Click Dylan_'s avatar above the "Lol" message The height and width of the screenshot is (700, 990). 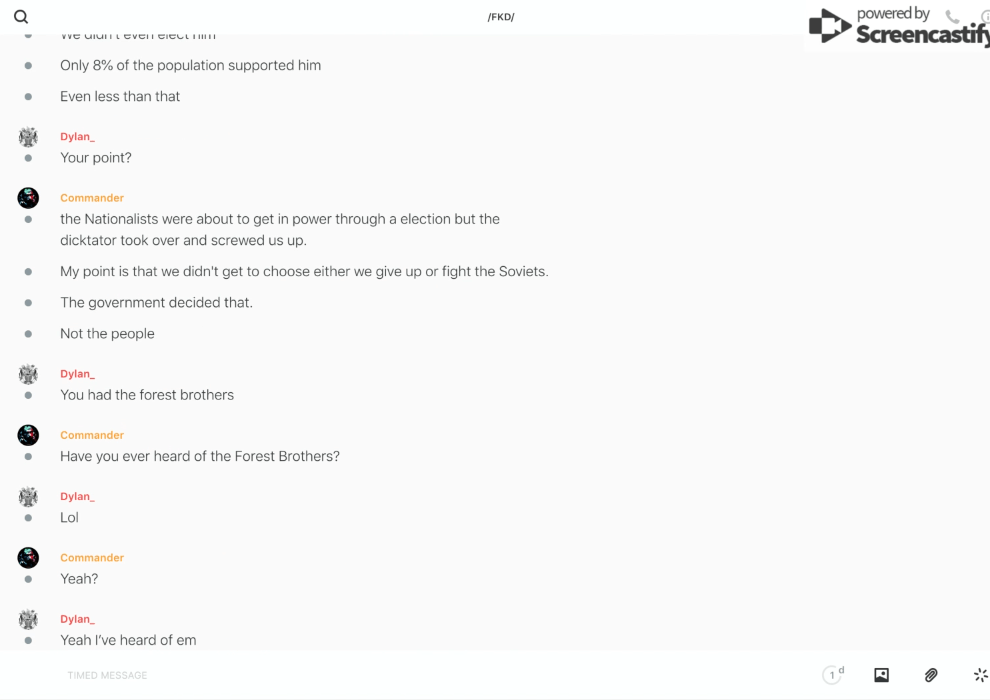[x=28, y=497]
